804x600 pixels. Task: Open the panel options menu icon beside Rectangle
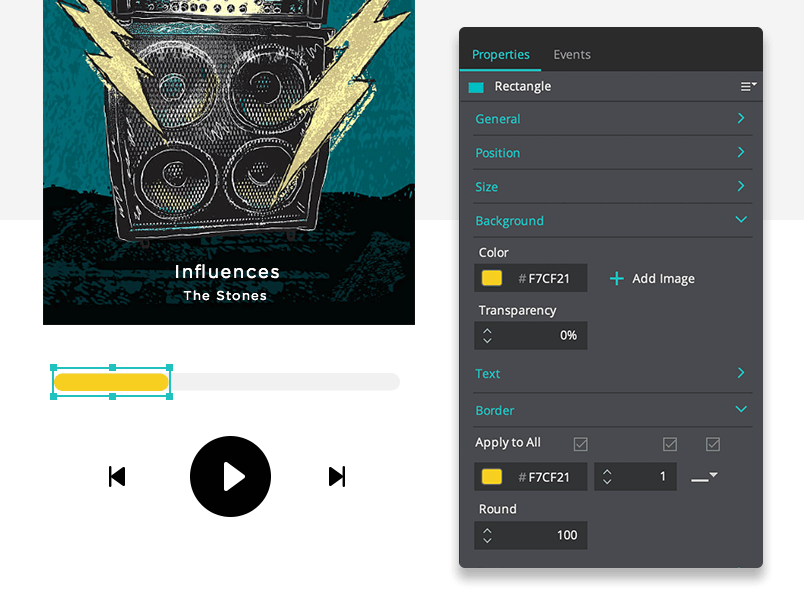click(748, 86)
